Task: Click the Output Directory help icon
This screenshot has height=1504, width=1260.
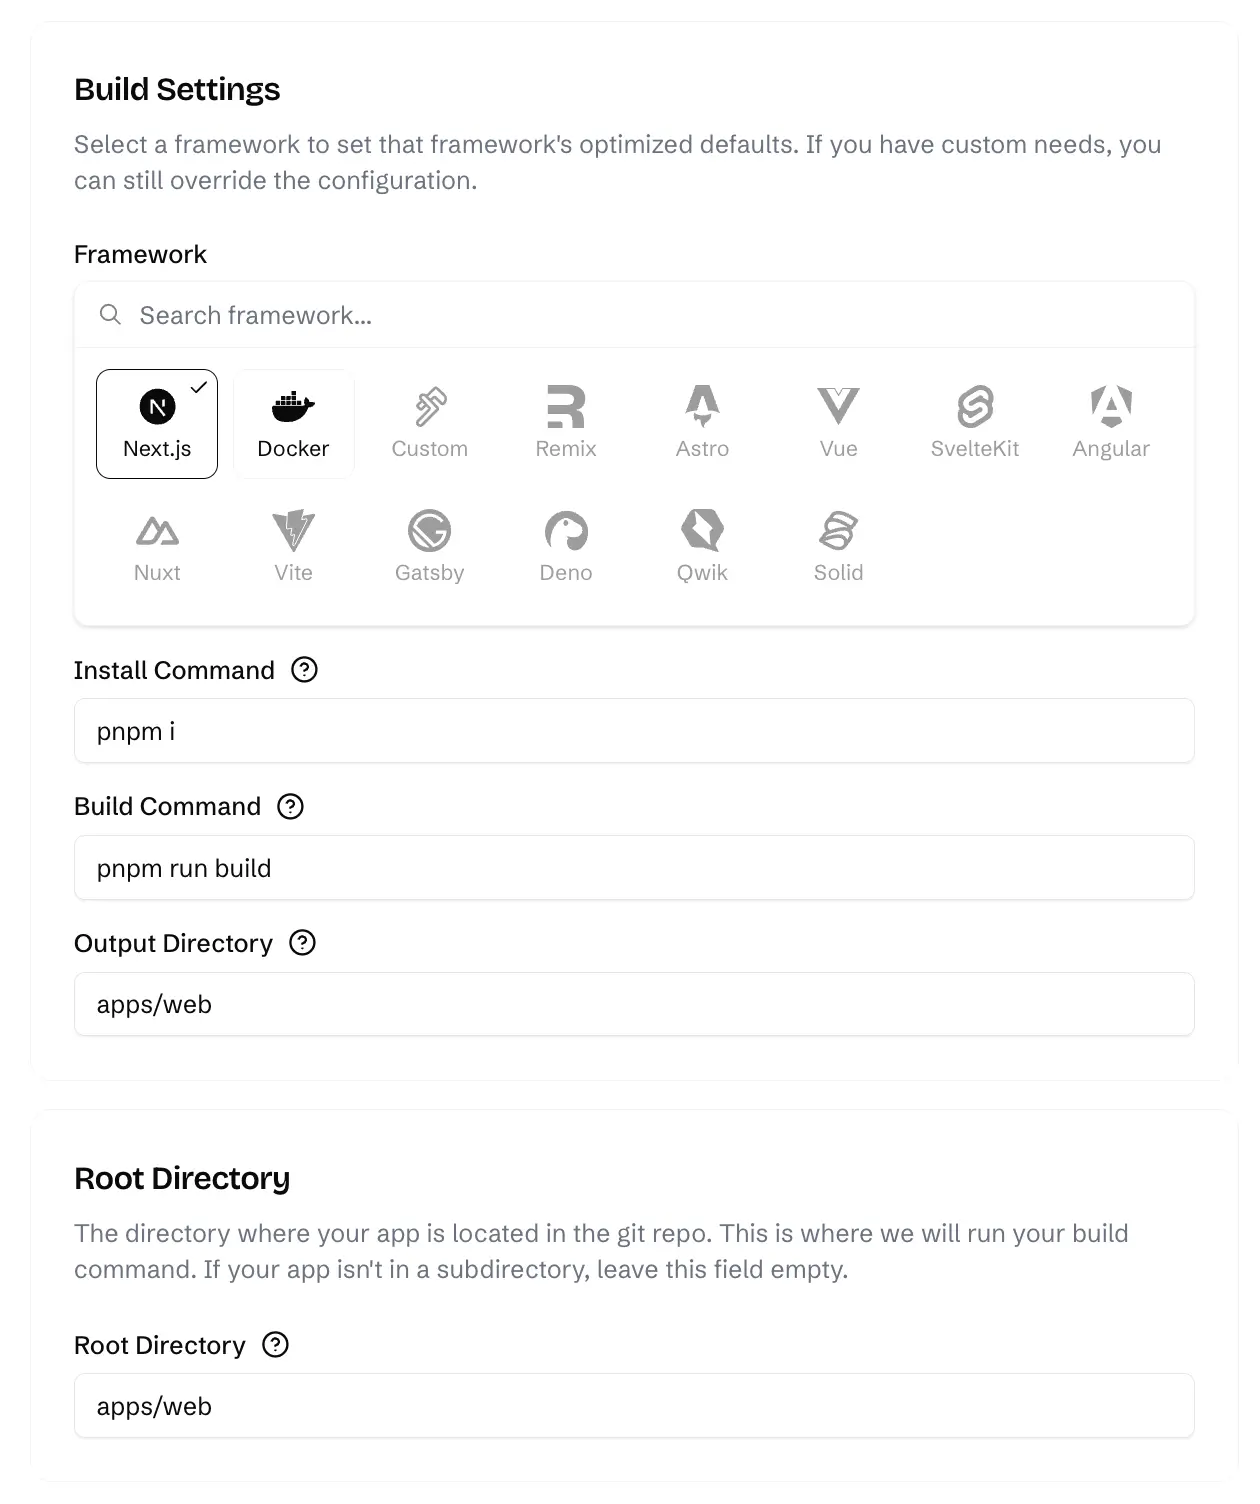Action: 302,943
